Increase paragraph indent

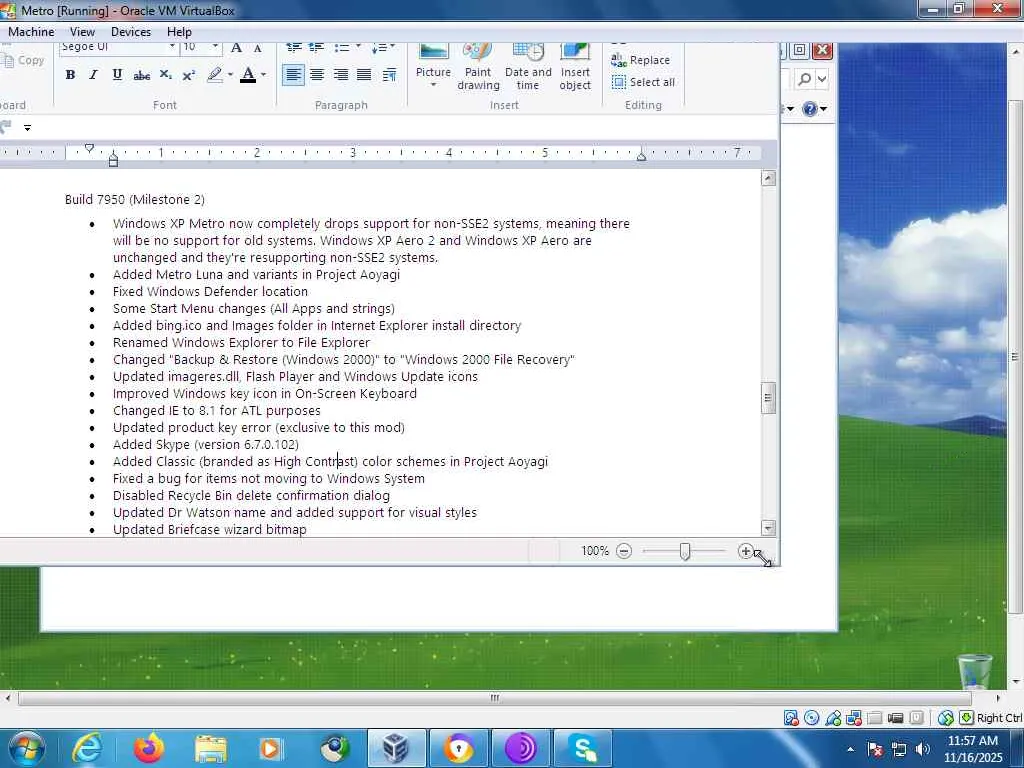(317, 48)
